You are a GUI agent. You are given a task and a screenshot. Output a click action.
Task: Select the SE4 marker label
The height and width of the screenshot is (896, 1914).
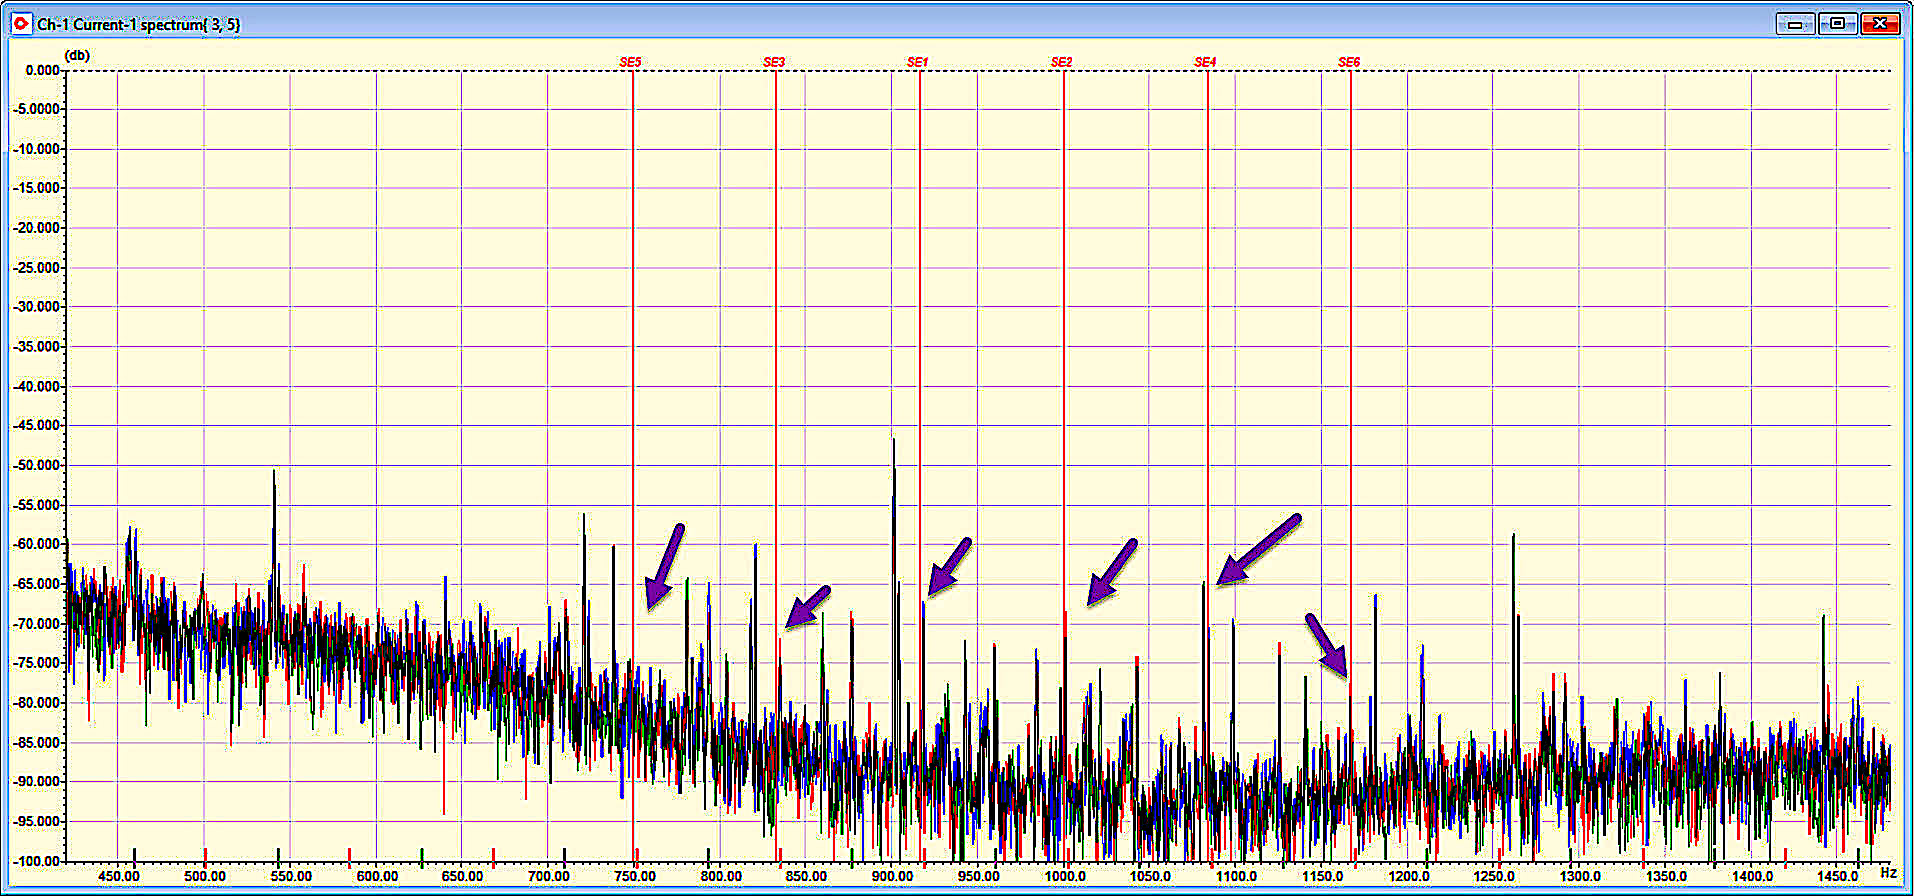1205,62
